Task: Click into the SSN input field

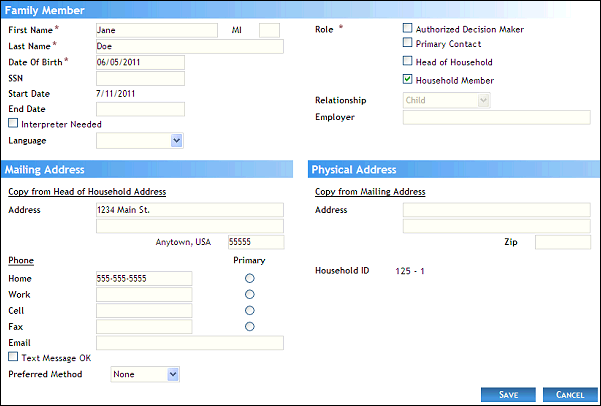Action: point(140,78)
